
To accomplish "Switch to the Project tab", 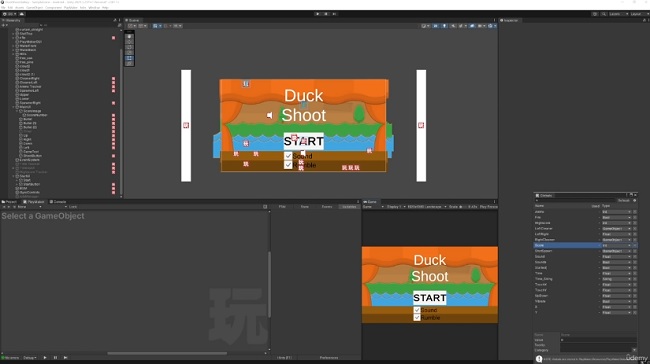I will 9,201.
